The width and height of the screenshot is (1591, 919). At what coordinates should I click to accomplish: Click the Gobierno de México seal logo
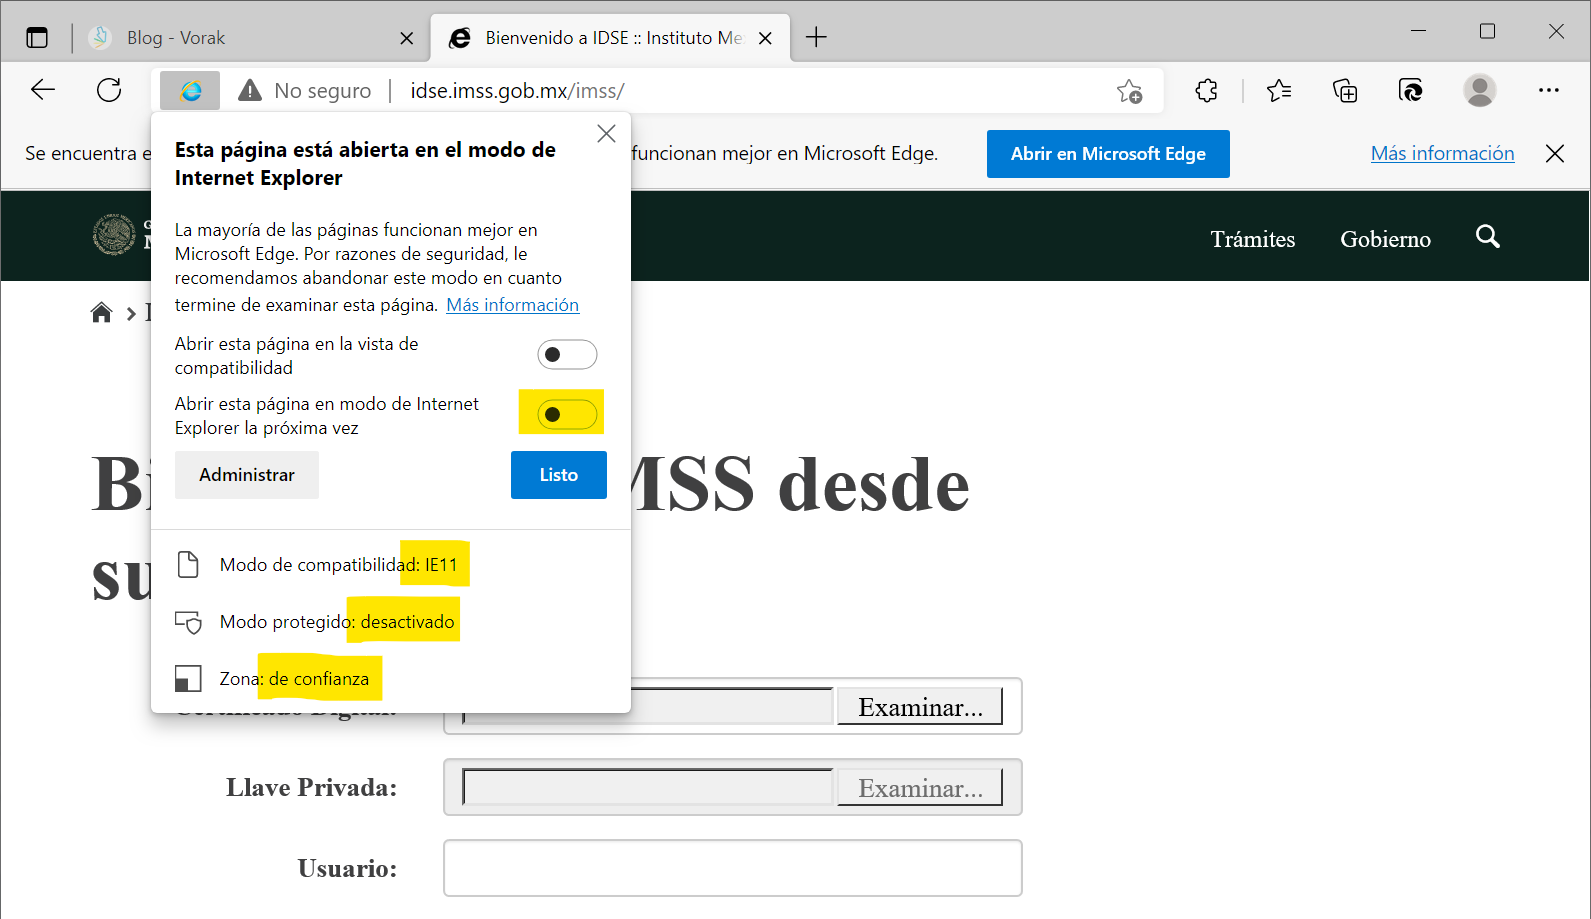click(113, 235)
